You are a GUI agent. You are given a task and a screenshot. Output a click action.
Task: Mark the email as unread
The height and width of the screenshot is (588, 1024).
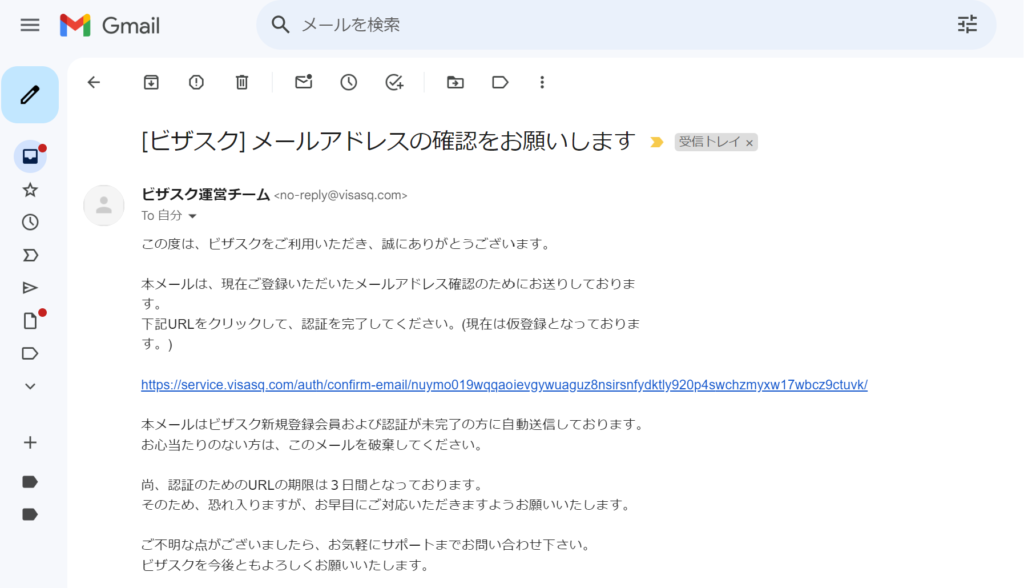tap(304, 82)
